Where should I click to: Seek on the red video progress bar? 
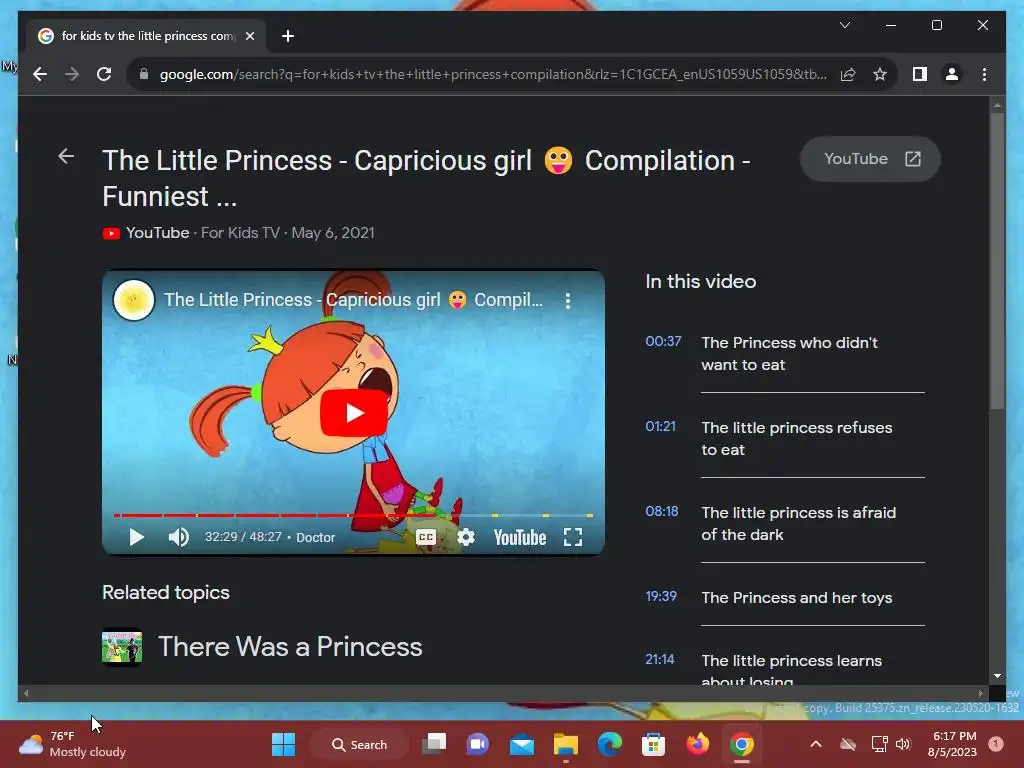(x=353, y=515)
